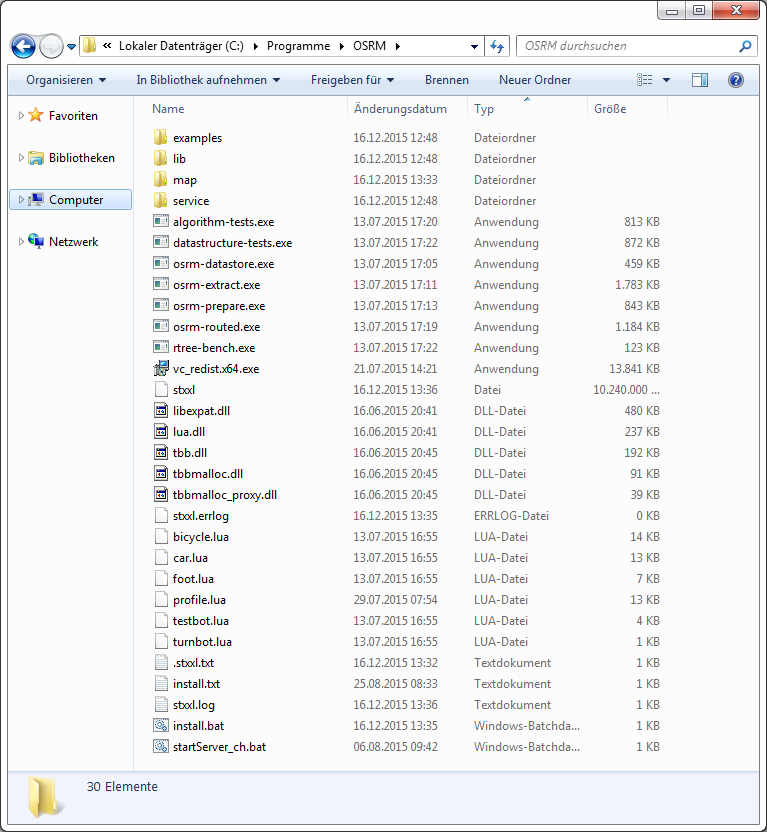Click the Forward navigation arrow button
Screen dimensions: 767x832
click(x=51, y=46)
